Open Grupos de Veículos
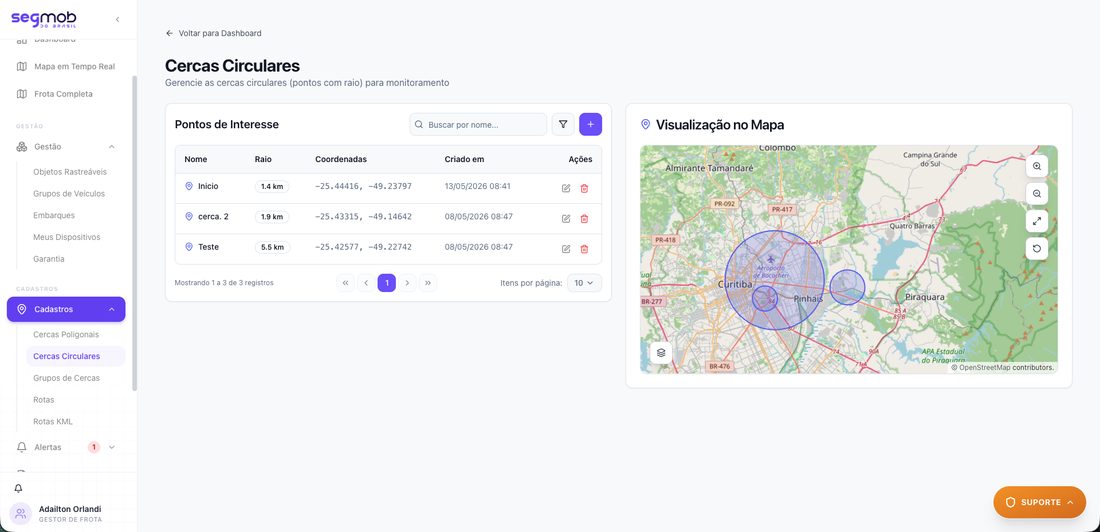This screenshot has width=1100, height=532. [x=69, y=194]
